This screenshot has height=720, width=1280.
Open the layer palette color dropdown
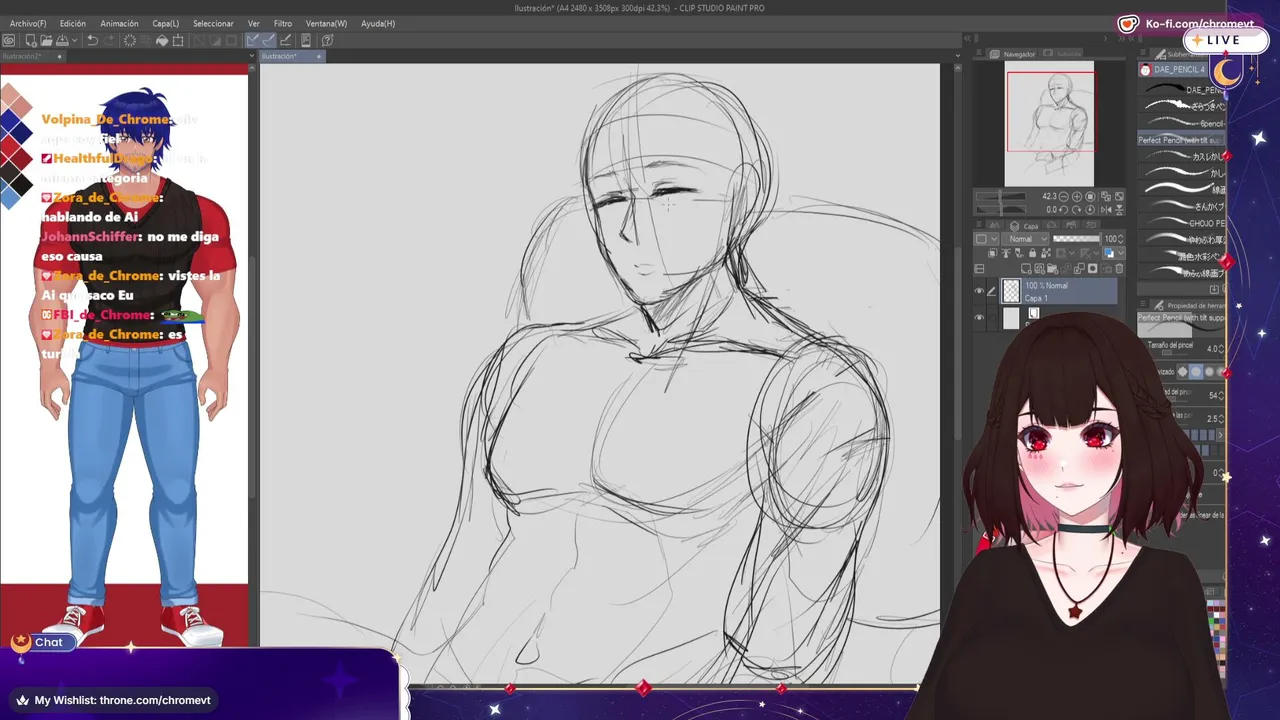click(x=986, y=239)
